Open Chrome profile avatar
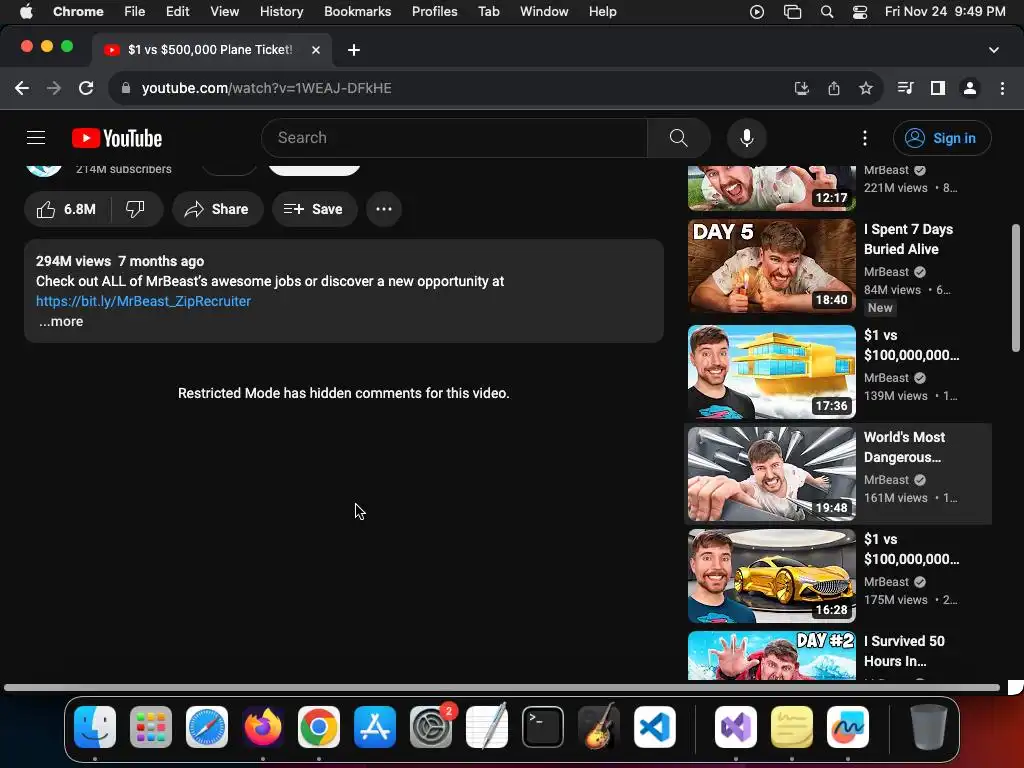This screenshot has width=1024, height=768. pyautogui.click(x=970, y=88)
